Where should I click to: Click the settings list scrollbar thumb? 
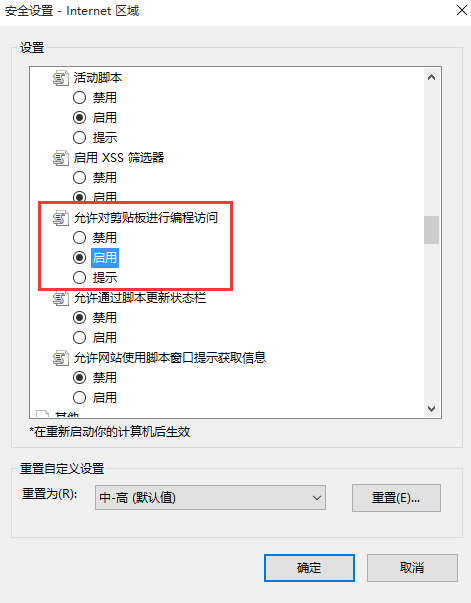pyautogui.click(x=431, y=230)
